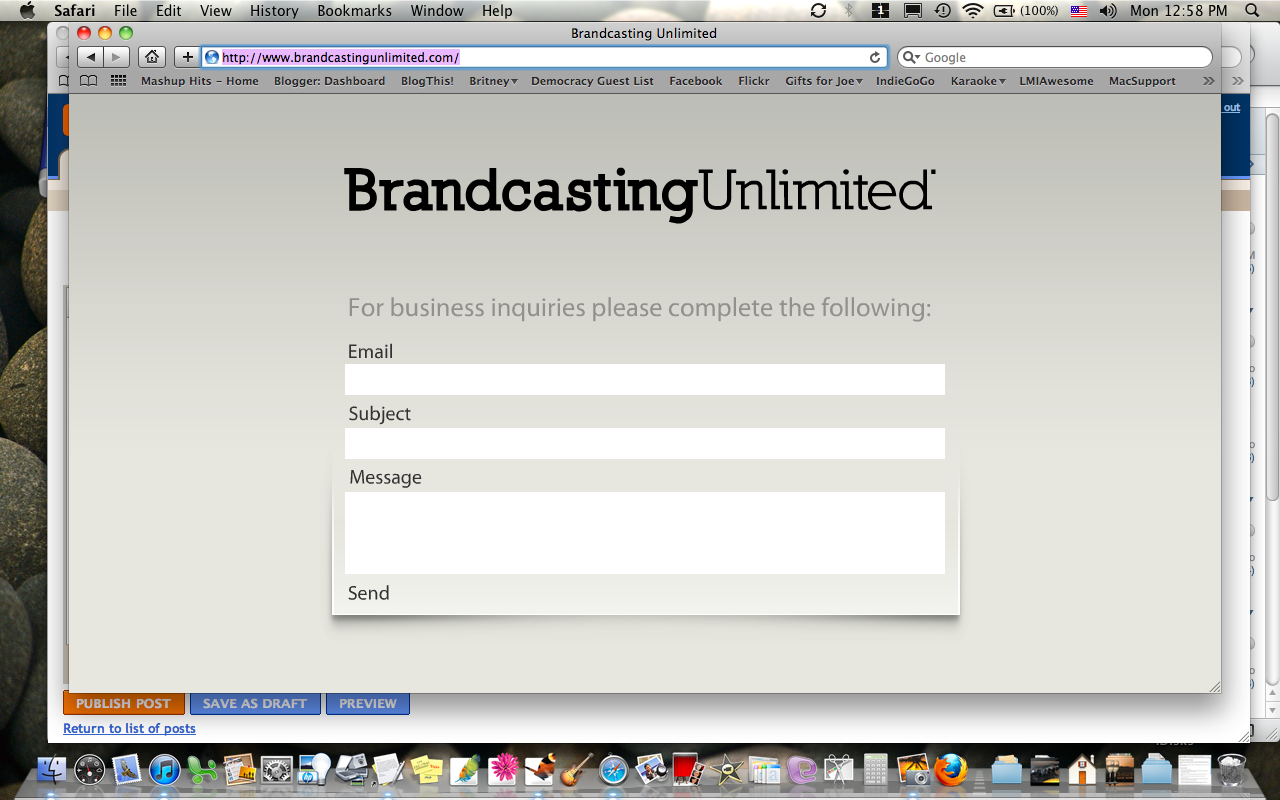This screenshot has height=800, width=1280.
Task: Launch iTunes from the Dock
Action: [164, 770]
